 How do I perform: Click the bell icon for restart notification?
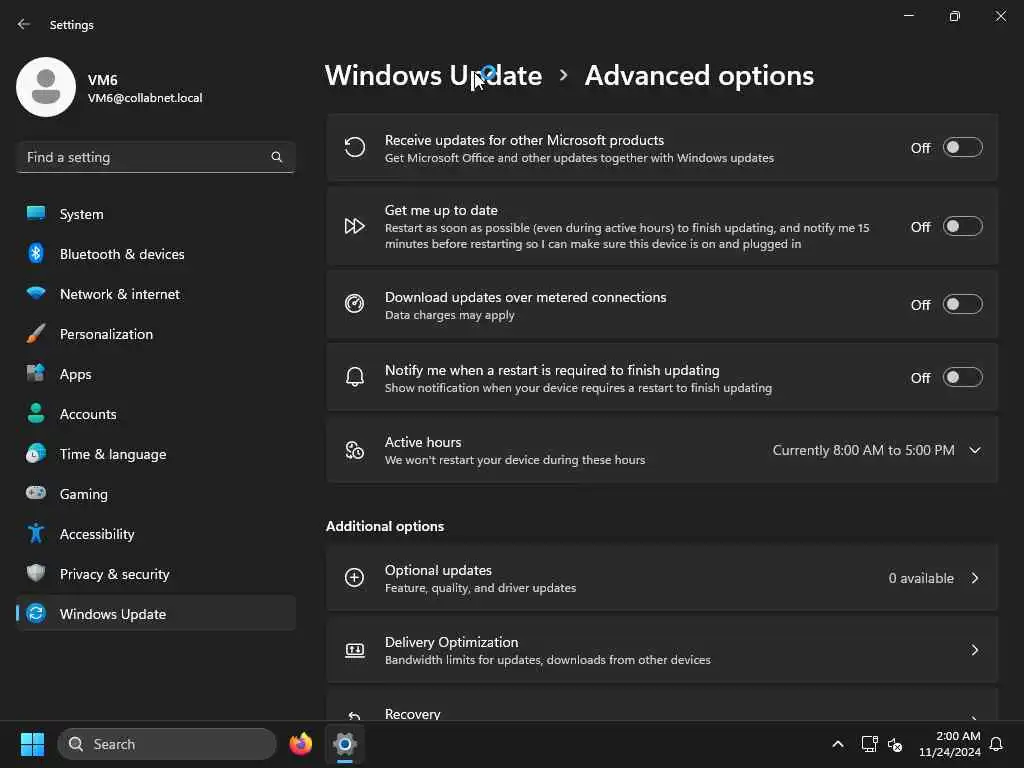point(355,377)
